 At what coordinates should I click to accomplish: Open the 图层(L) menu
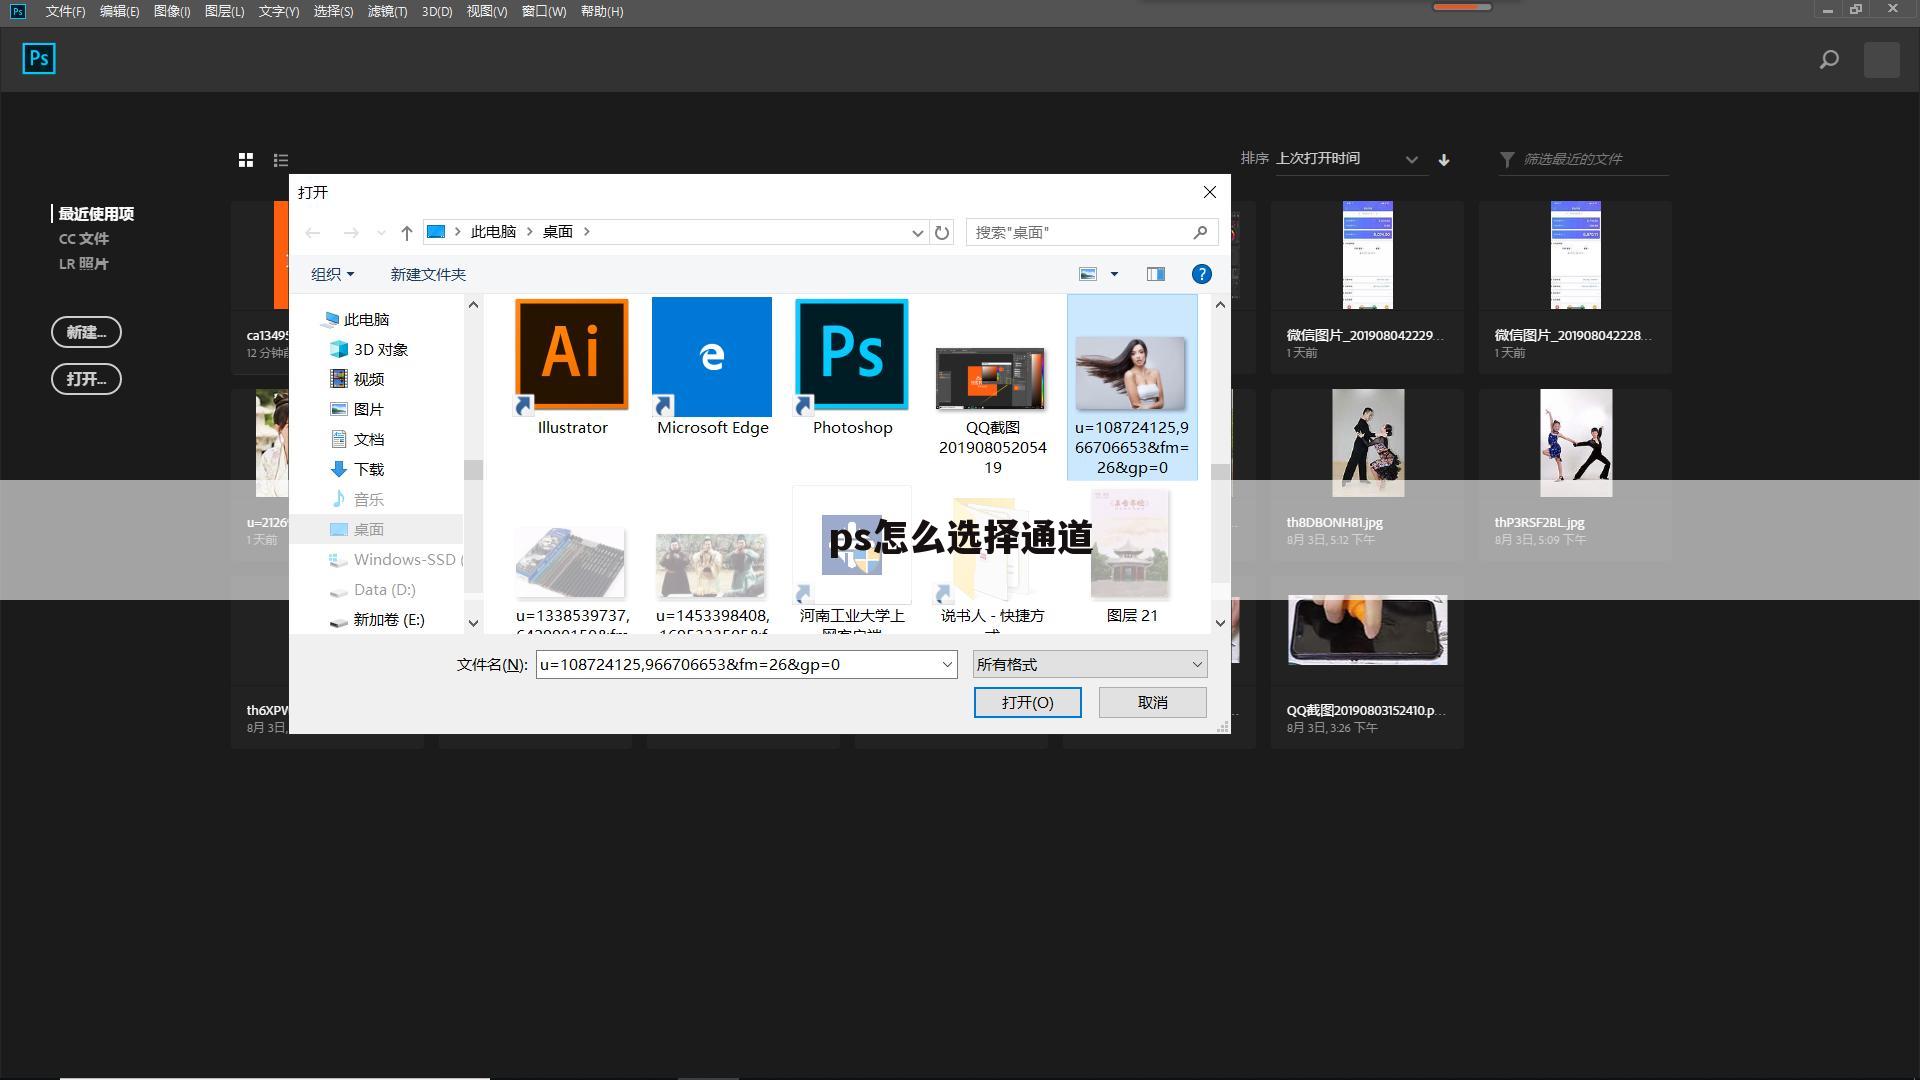[224, 11]
